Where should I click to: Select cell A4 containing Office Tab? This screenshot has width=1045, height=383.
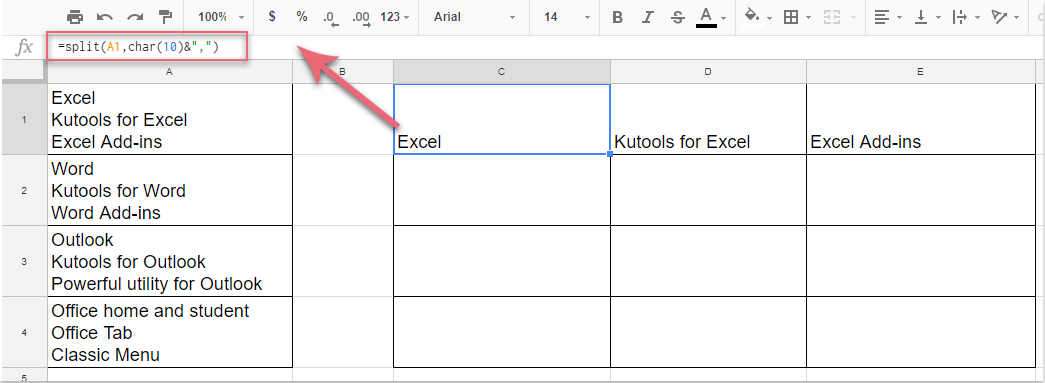(x=170, y=332)
